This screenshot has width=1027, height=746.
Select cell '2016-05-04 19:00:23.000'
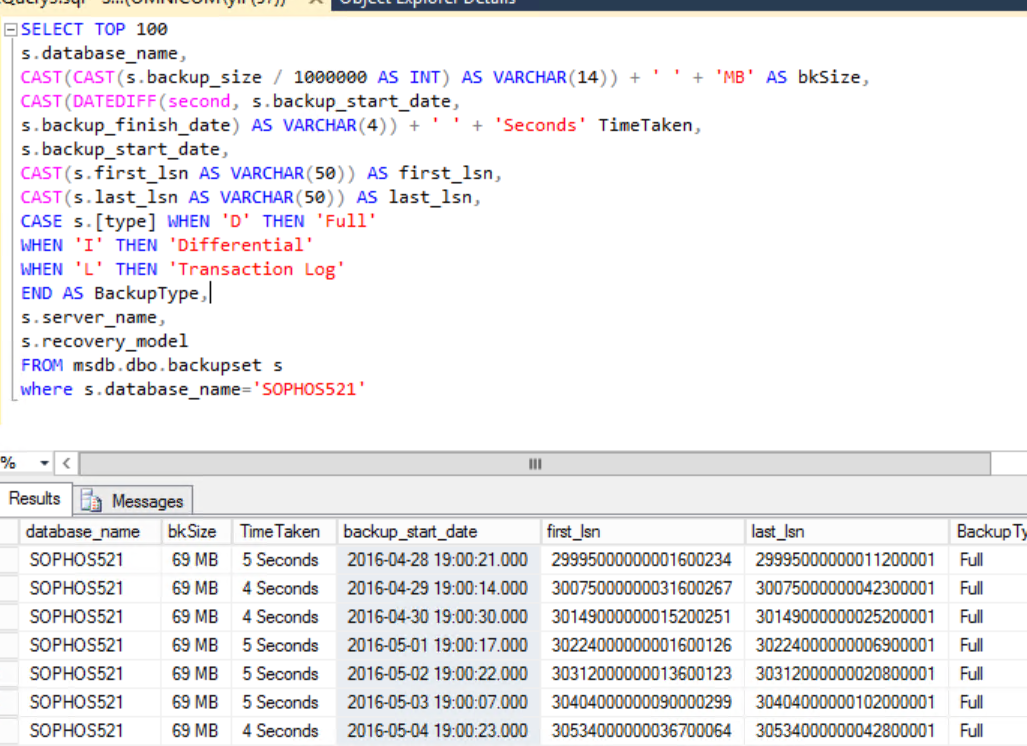click(x=438, y=731)
